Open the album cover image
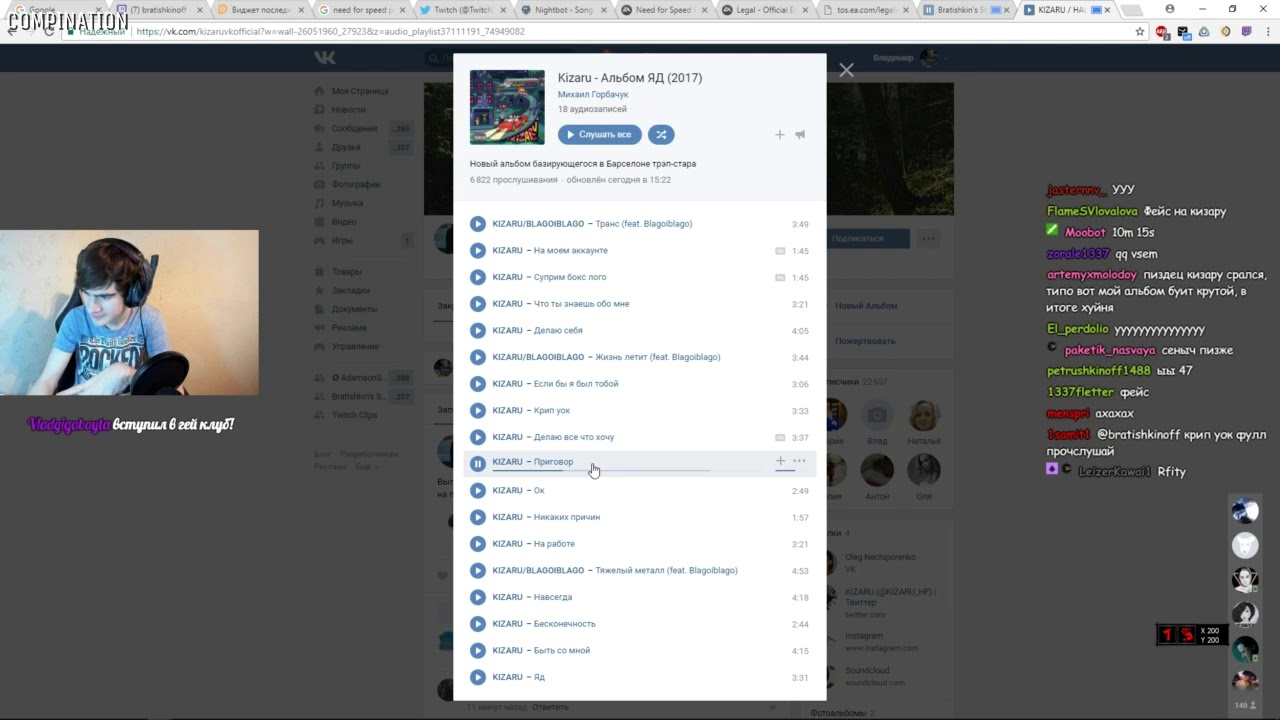The width and height of the screenshot is (1280, 720). click(x=507, y=107)
